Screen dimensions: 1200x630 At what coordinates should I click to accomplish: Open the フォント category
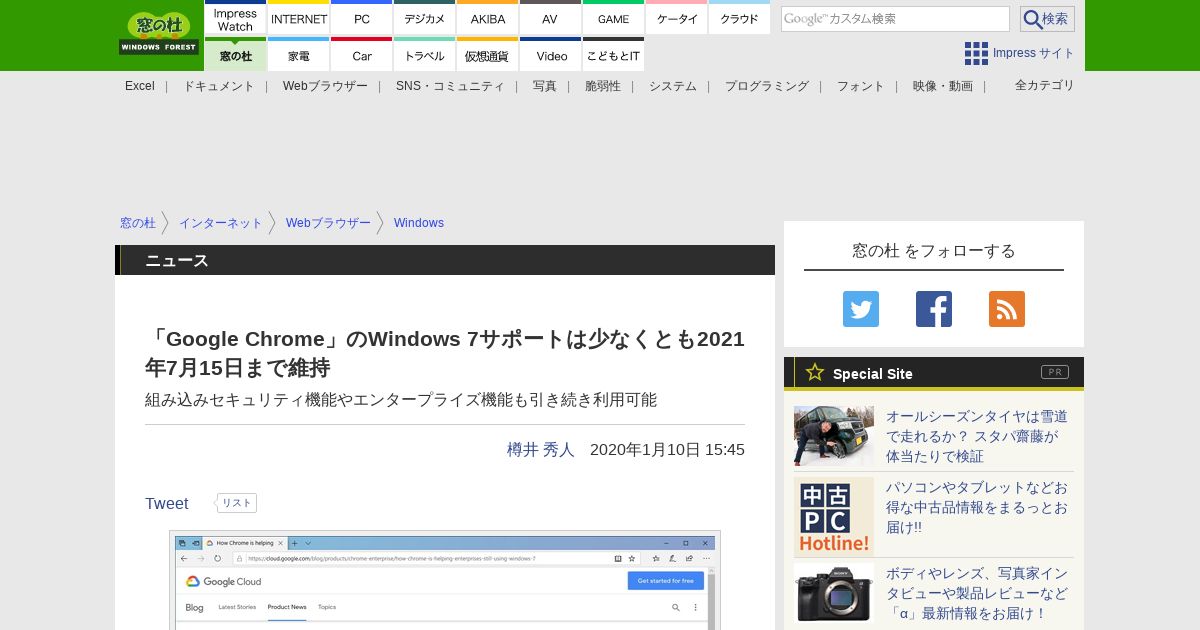(x=861, y=86)
